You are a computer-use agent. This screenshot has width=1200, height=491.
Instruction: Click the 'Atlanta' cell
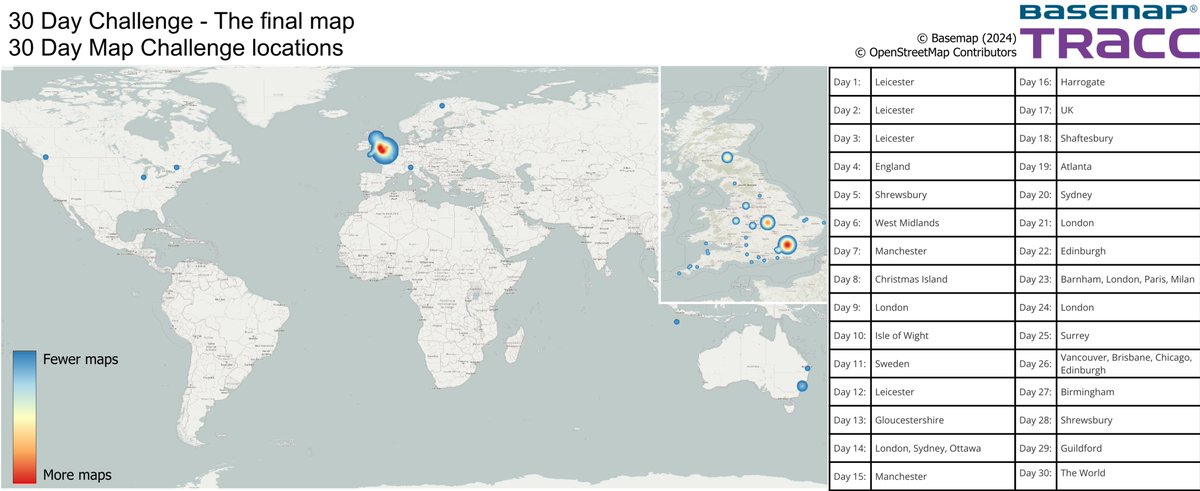pyautogui.click(x=1127, y=166)
